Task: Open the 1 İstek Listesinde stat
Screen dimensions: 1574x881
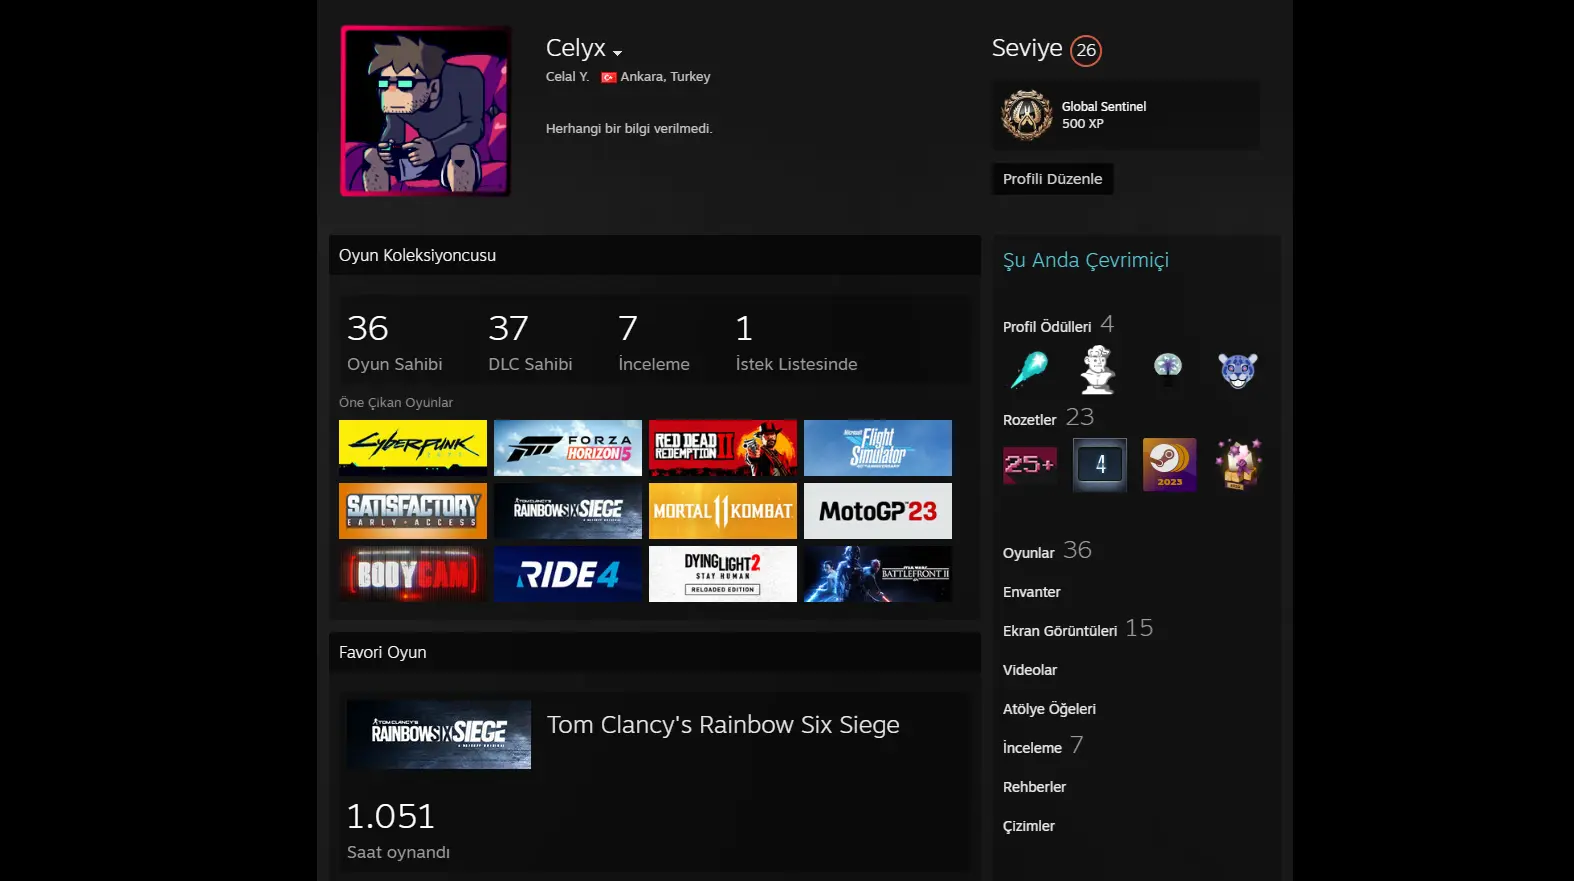Action: [x=796, y=342]
